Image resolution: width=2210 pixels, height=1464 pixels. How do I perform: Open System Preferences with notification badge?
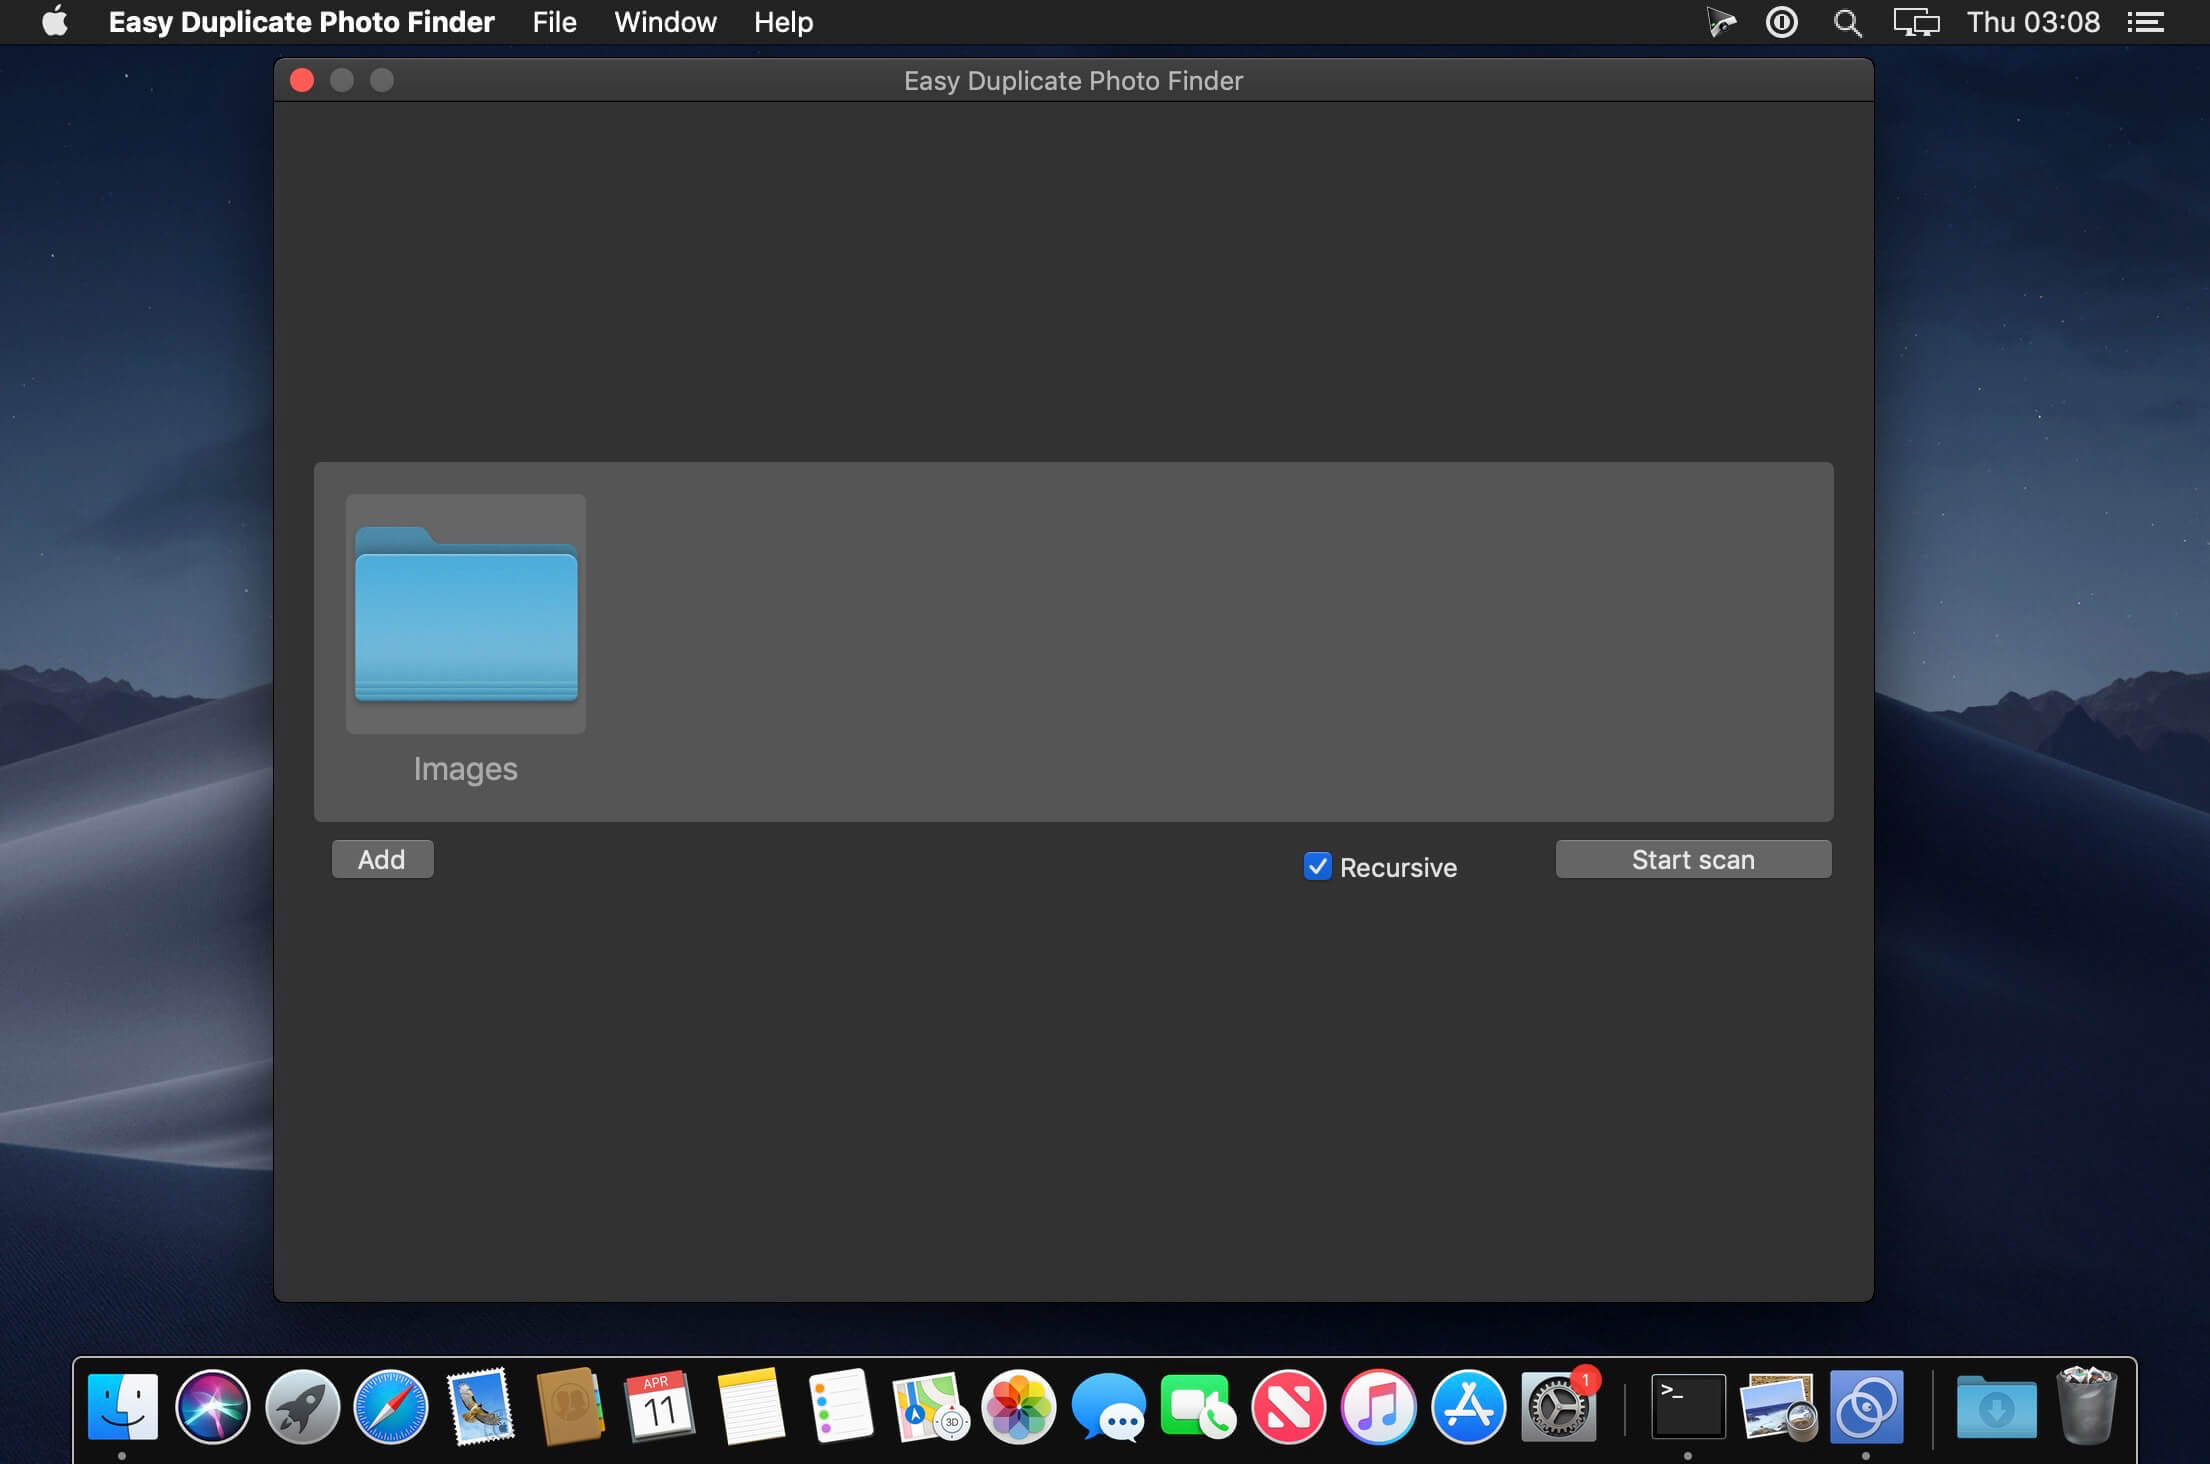coord(1558,1406)
